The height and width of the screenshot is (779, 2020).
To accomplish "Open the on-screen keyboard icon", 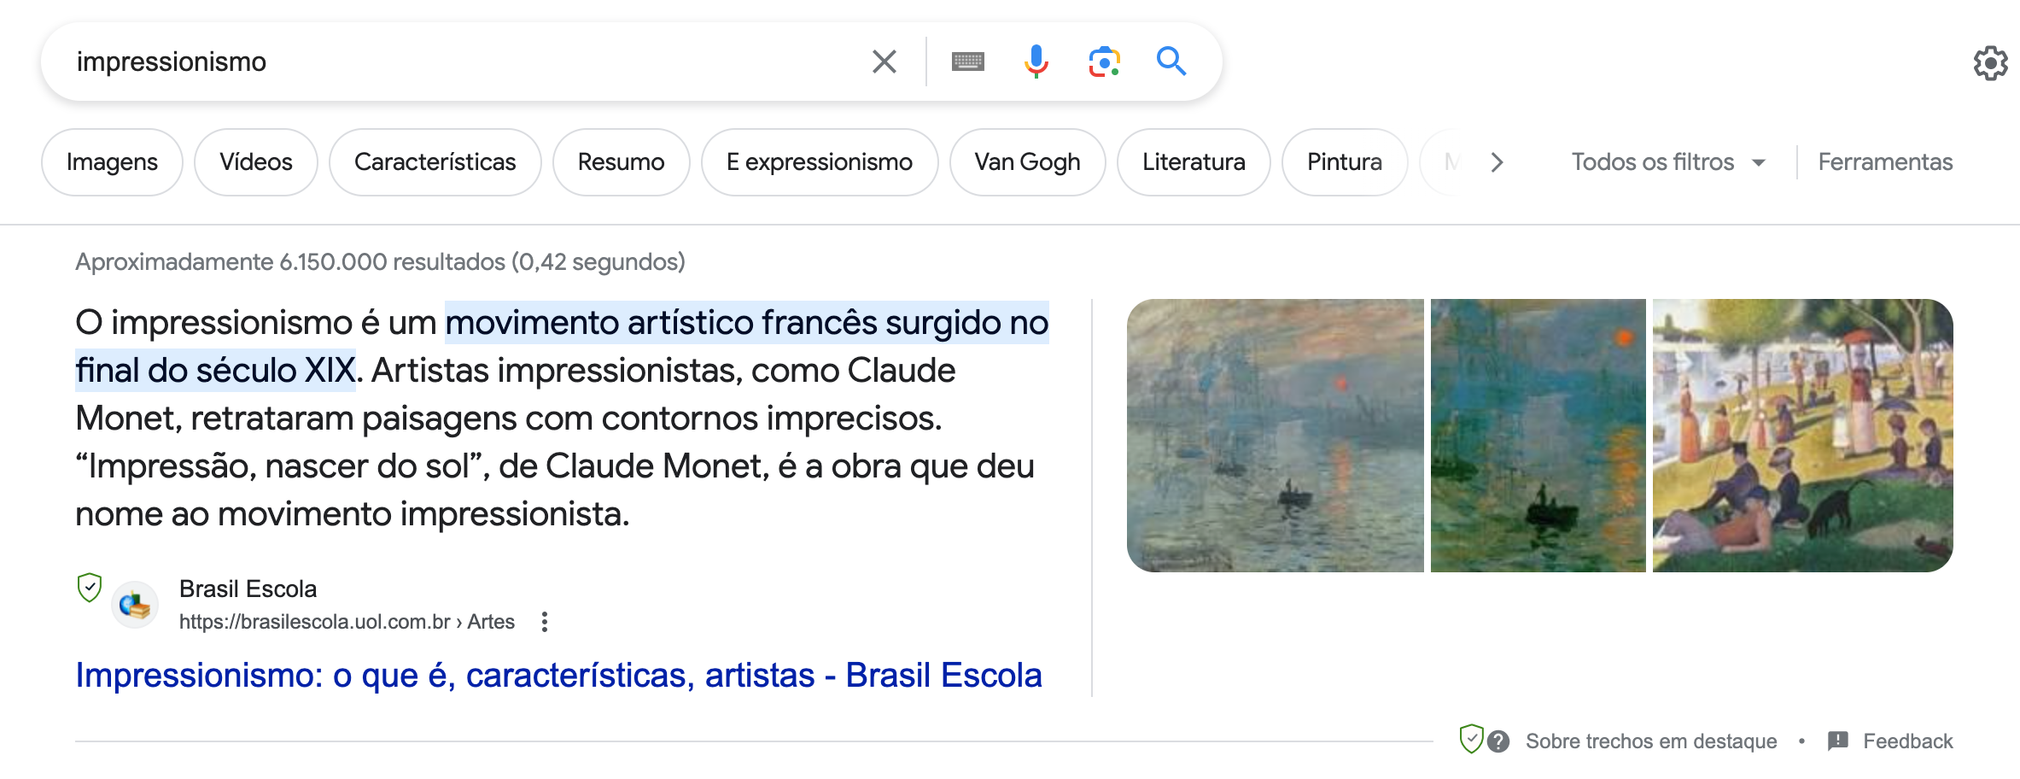I will [969, 61].
